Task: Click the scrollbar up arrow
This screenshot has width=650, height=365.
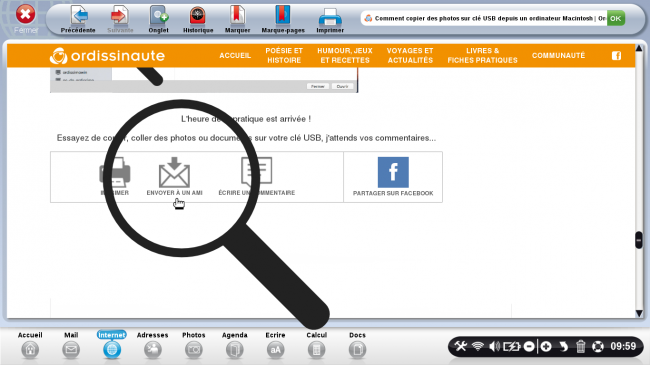Action: click(x=639, y=49)
